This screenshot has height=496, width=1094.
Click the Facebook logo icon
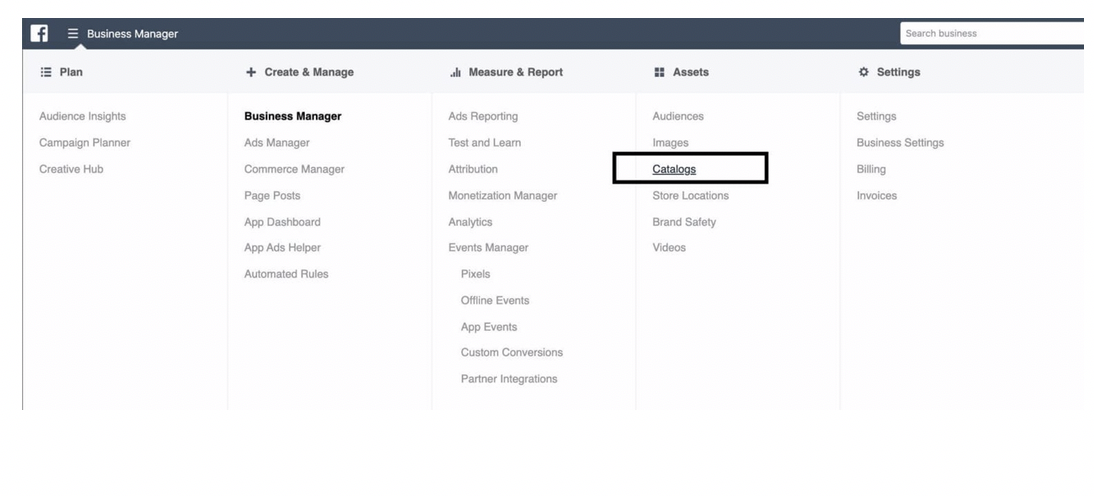39,33
